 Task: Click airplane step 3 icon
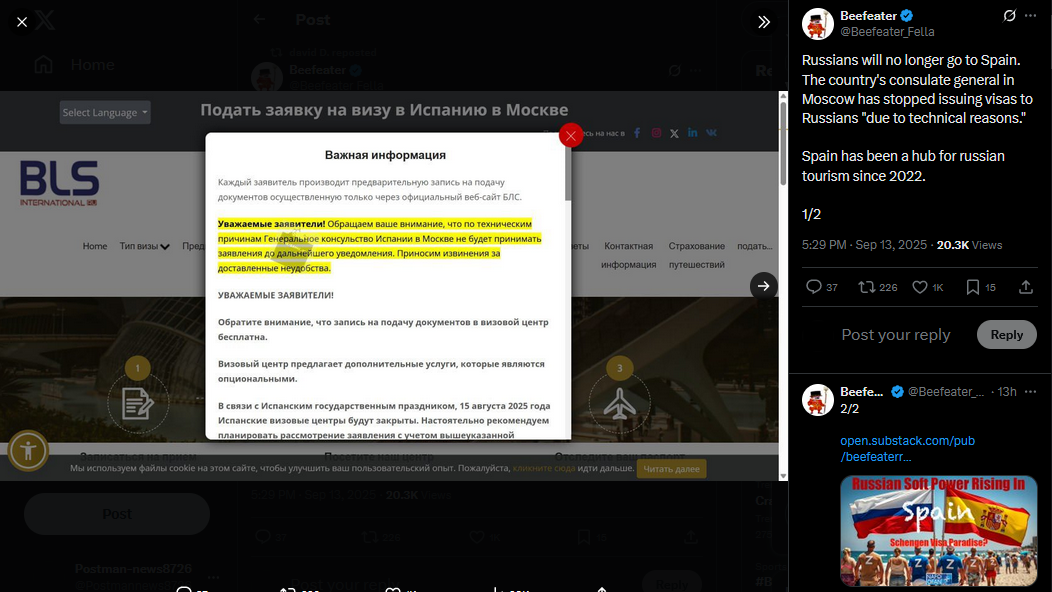[x=619, y=403]
